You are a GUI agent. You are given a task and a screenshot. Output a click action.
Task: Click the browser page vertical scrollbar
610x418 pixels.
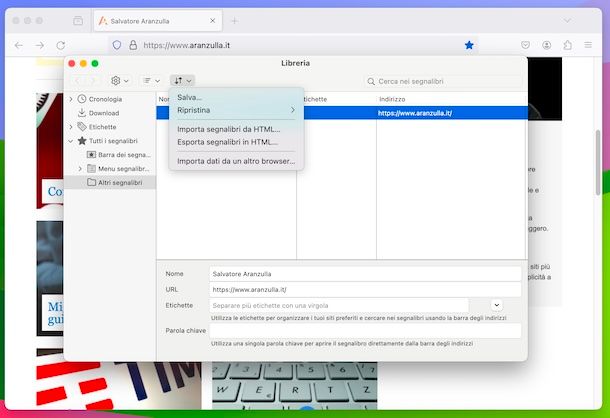tap(598, 163)
